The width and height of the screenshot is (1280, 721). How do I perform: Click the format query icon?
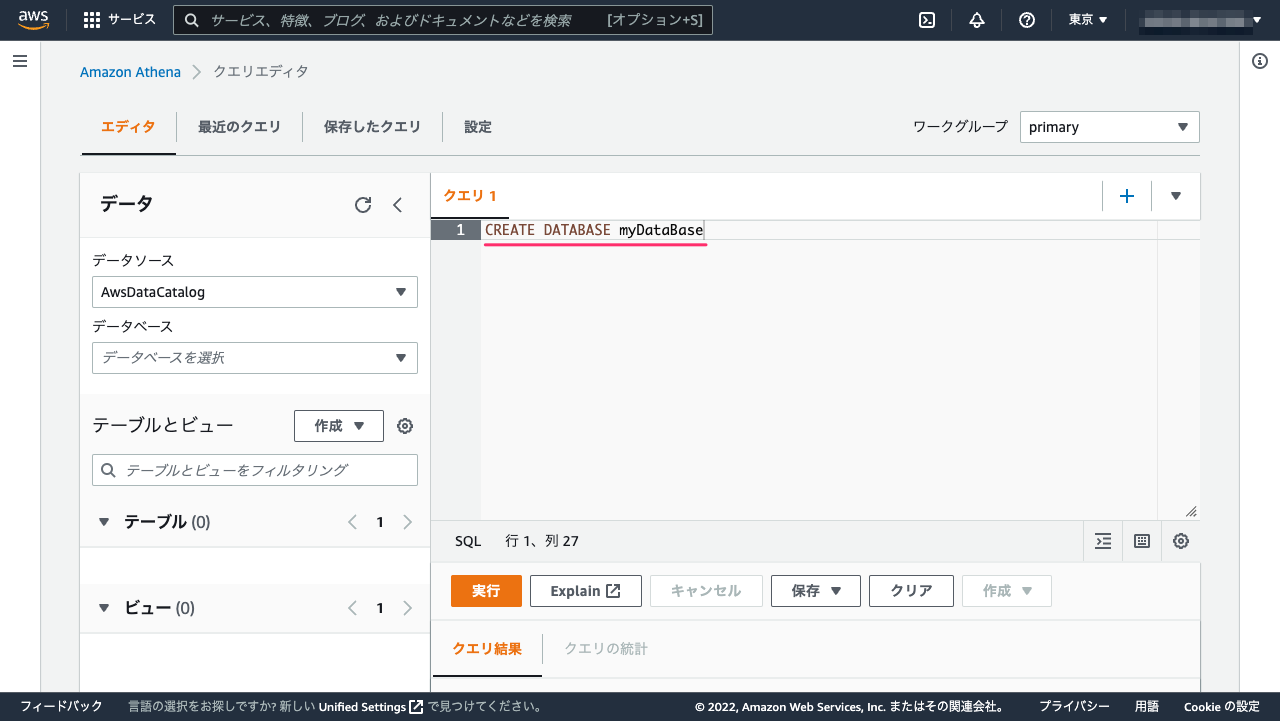point(1103,541)
